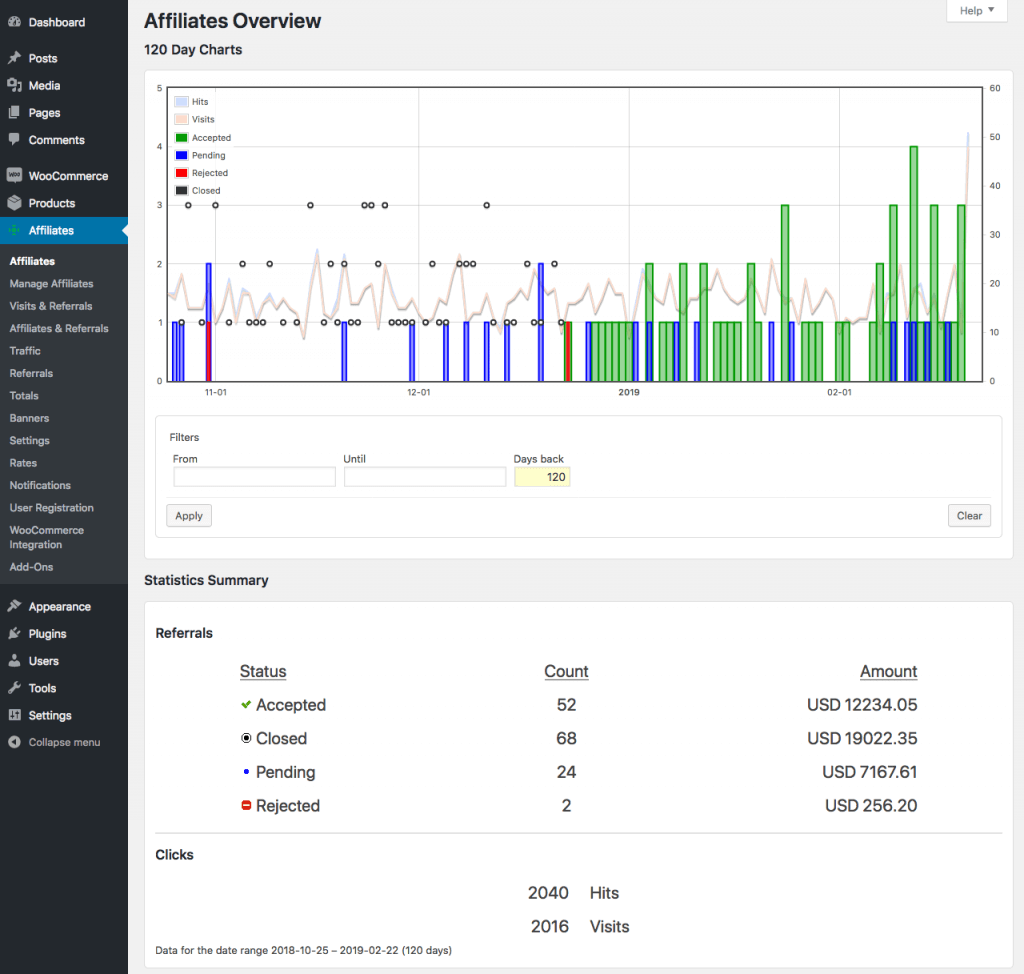
Task: Click the 2040 Hits value
Action: [548, 892]
